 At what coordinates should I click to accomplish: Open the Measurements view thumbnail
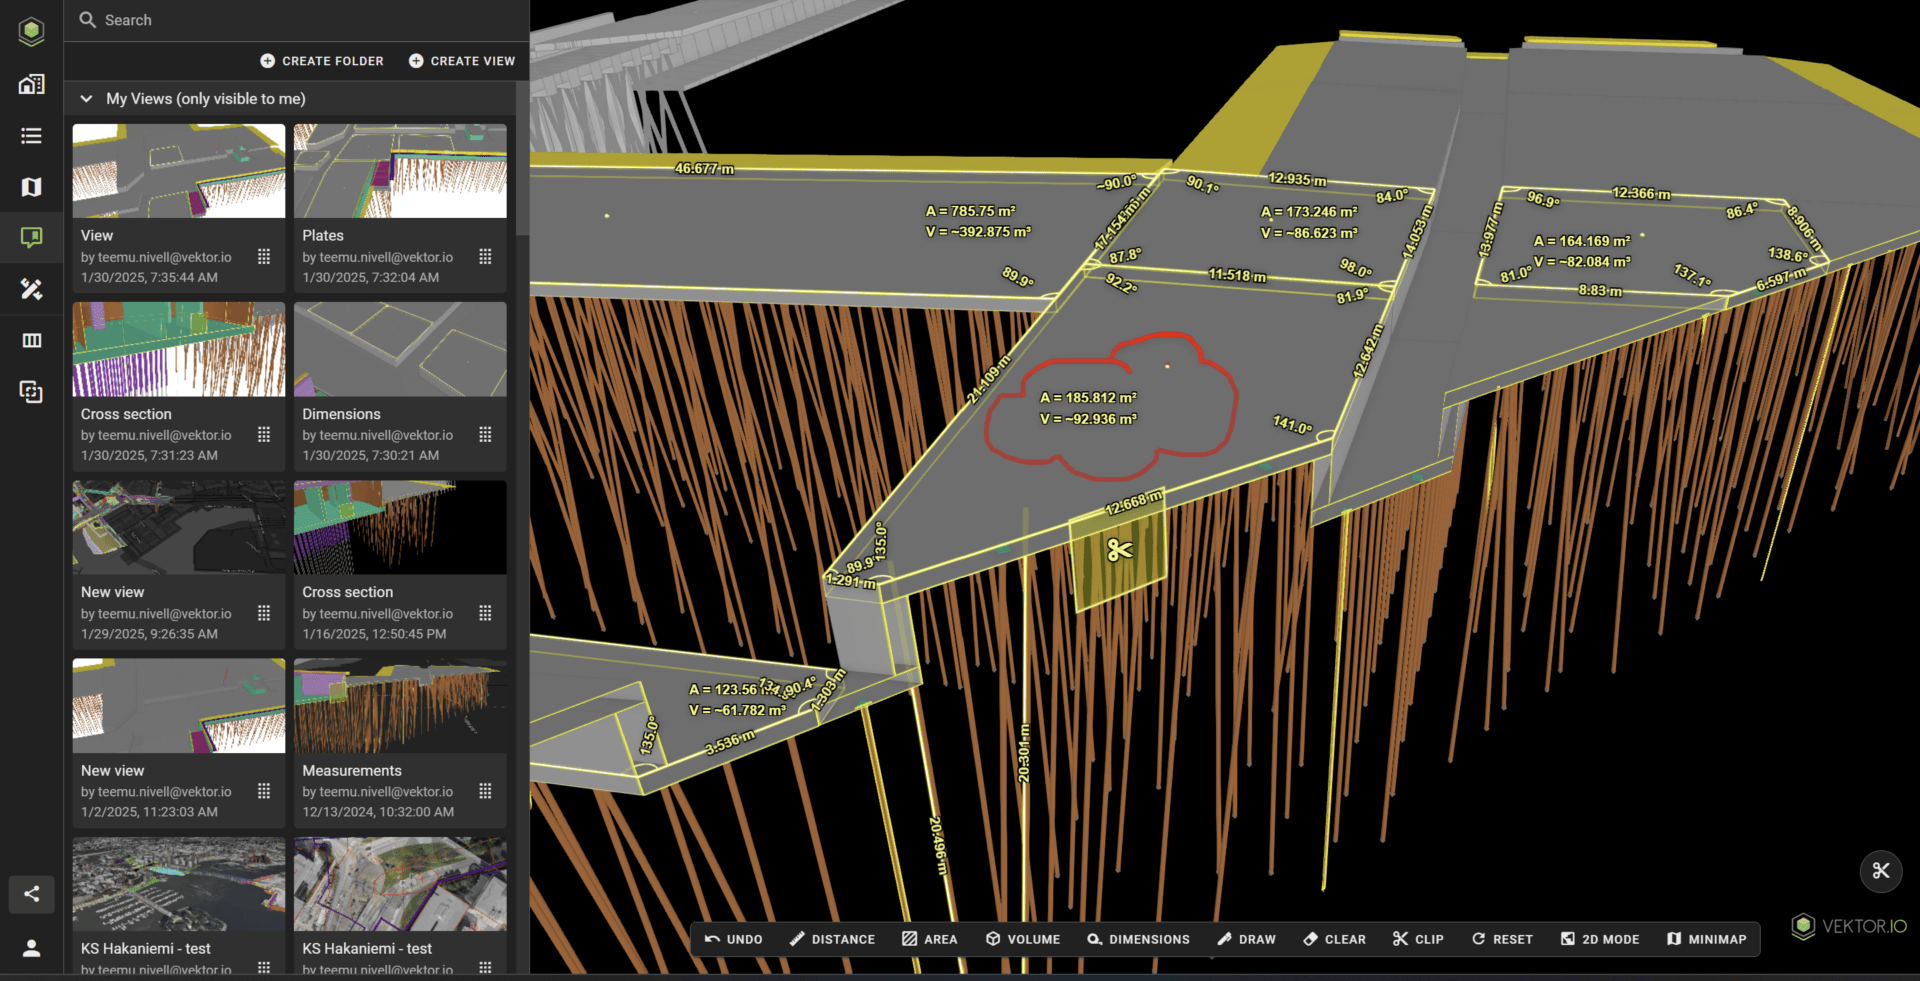pos(400,706)
